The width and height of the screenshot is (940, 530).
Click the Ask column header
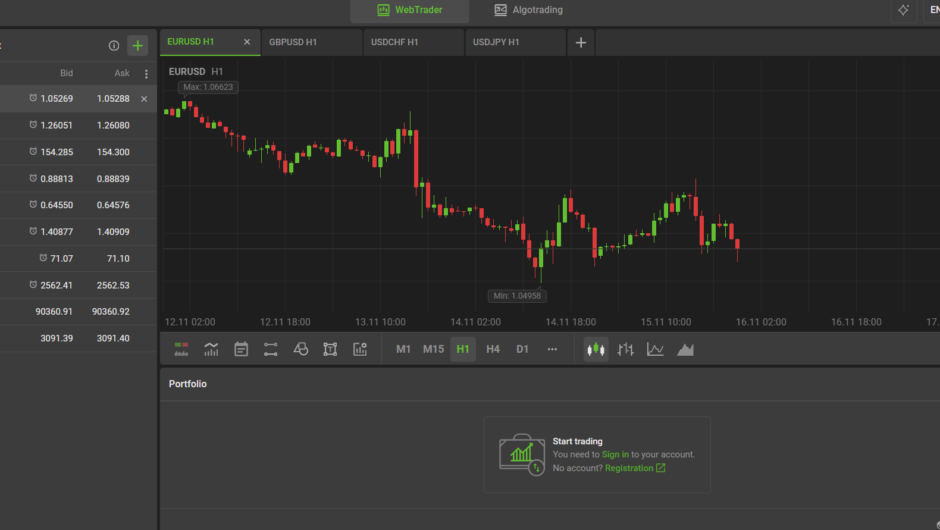(122, 73)
